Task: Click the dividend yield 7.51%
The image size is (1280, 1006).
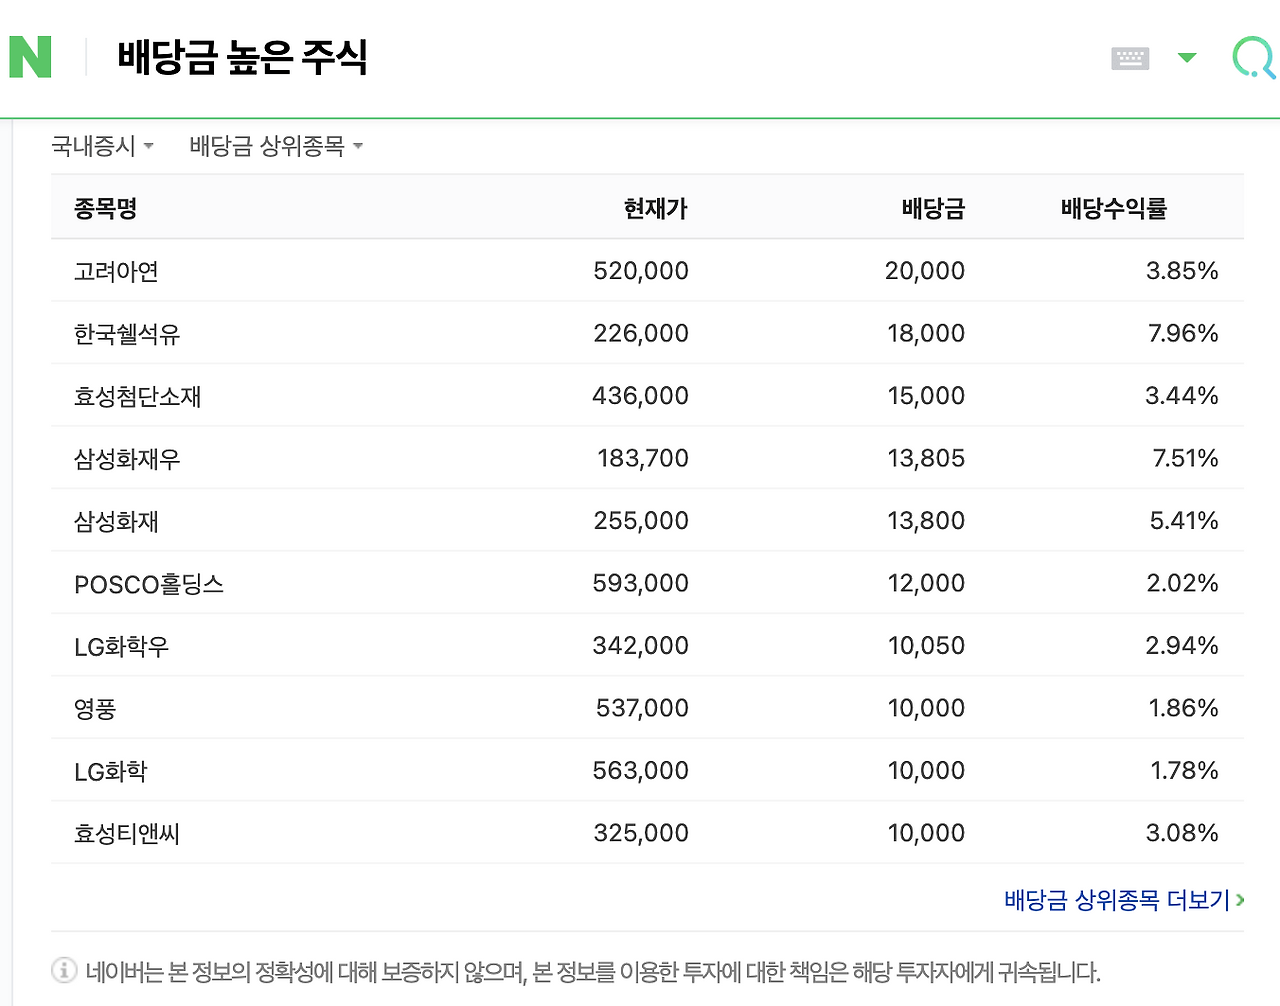Action: tap(1185, 458)
